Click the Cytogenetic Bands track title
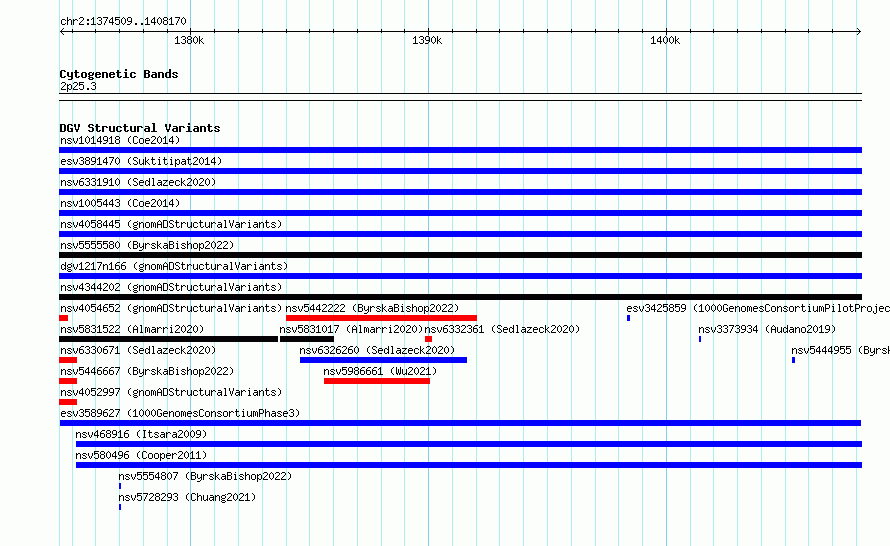Viewport: 890px width, 546px height. coord(119,74)
